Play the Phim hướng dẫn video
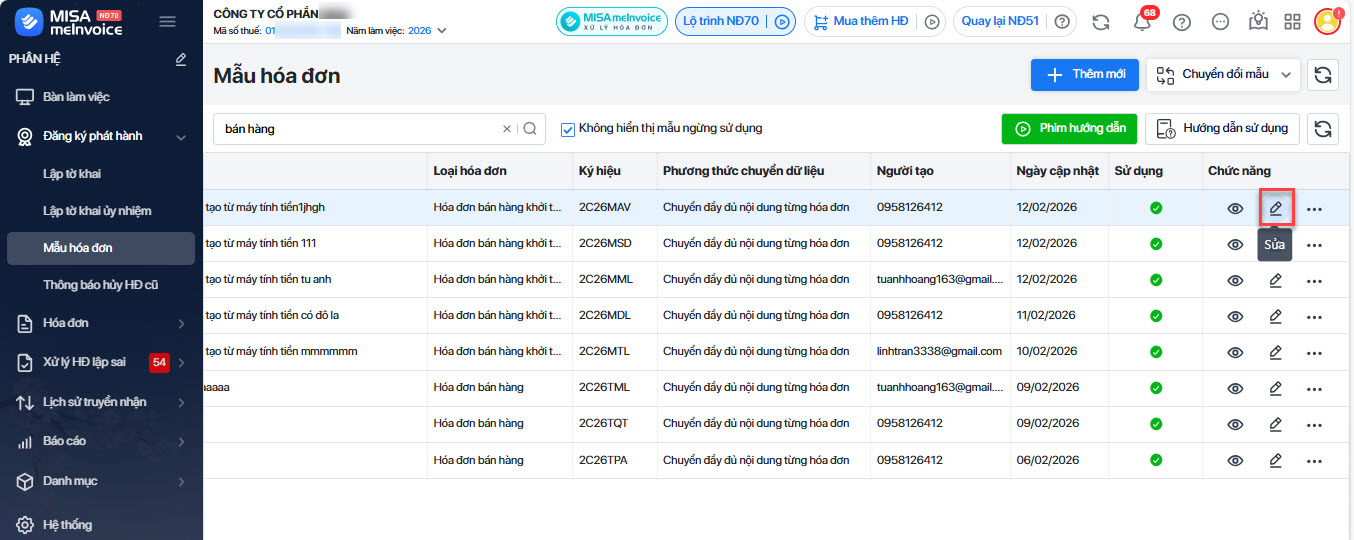 tap(1069, 129)
